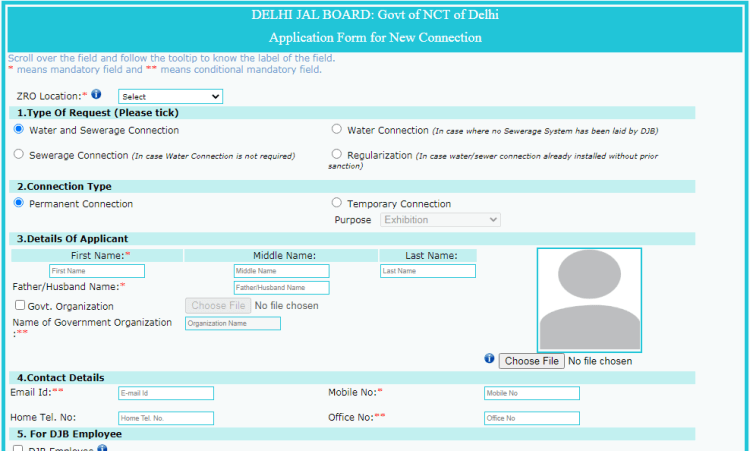Screen dimensions: 750x451
Task: Click the 'ZRO Location:' label
Action: pos(49,96)
